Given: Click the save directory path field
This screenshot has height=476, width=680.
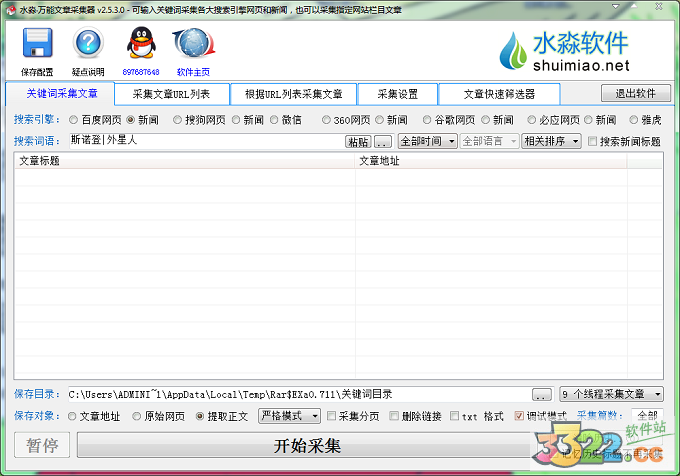Looking at the screenshot, I should (298, 394).
